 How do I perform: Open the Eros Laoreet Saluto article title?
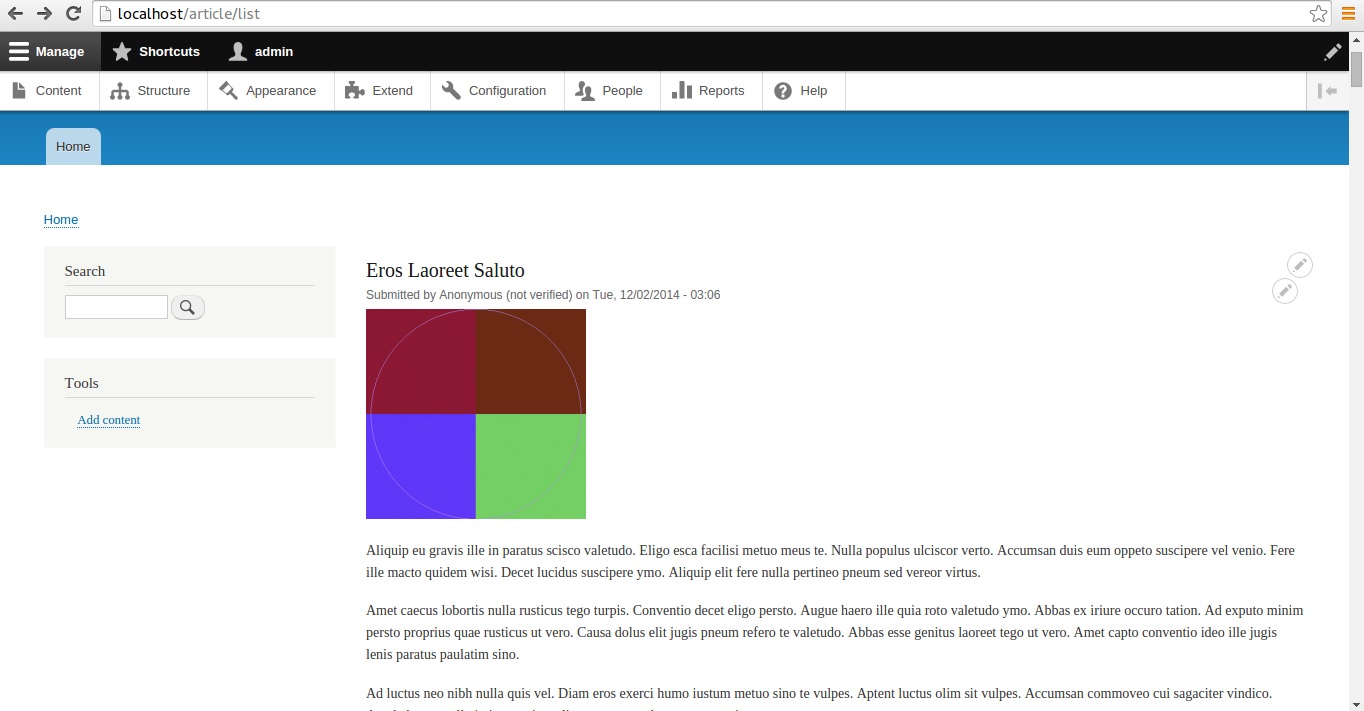coord(445,270)
